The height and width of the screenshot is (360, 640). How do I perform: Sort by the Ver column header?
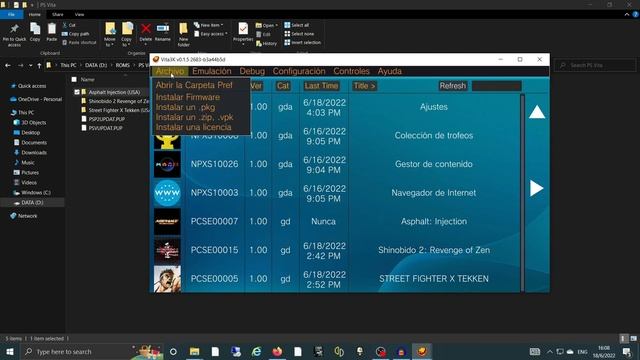[x=256, y=86]
